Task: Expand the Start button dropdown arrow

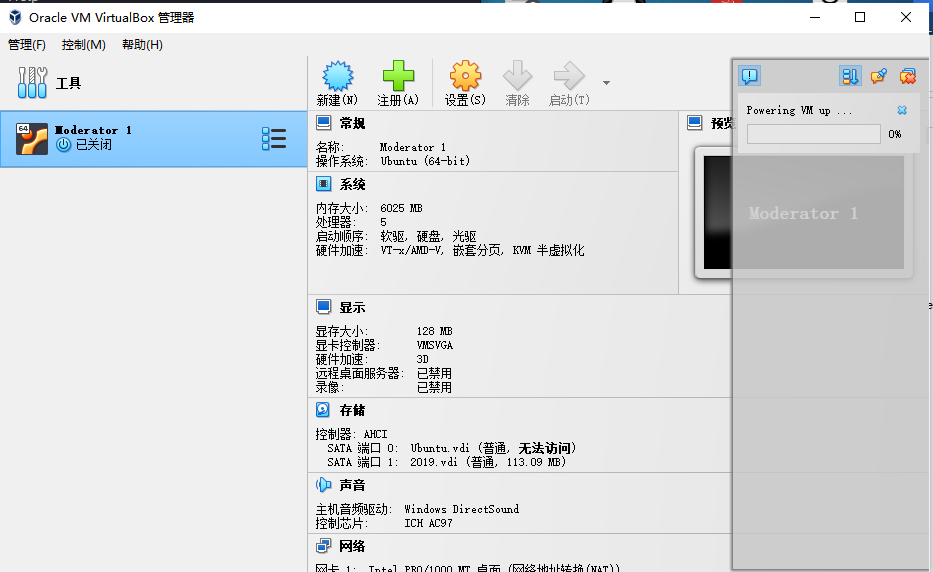Action: 606,83
